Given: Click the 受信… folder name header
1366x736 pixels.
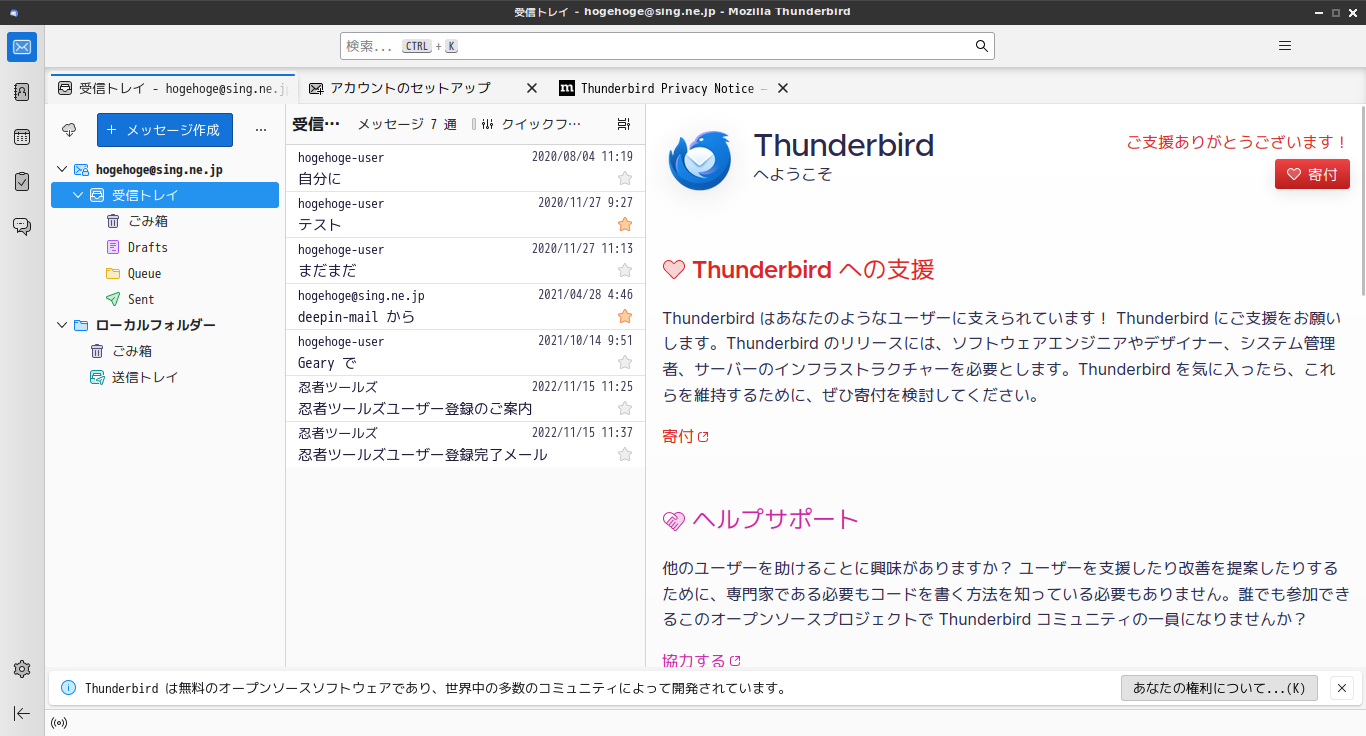Looking at the screenshot, I should 316,124.
